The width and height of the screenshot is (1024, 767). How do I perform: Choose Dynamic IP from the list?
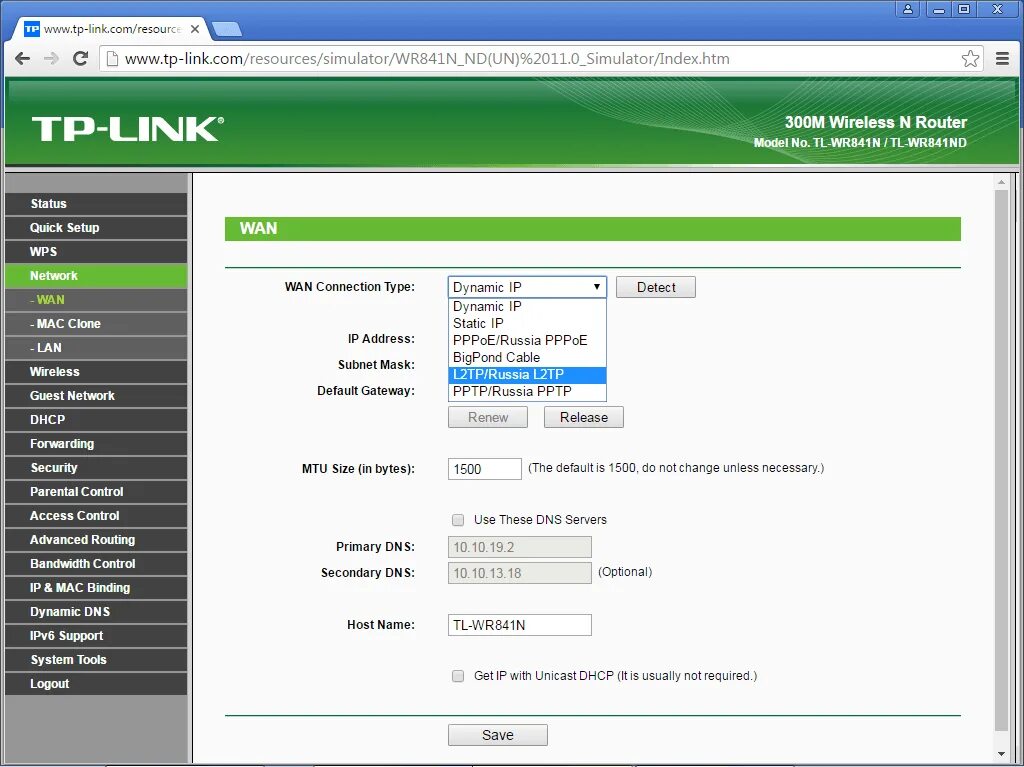click(x=527, y=306)
